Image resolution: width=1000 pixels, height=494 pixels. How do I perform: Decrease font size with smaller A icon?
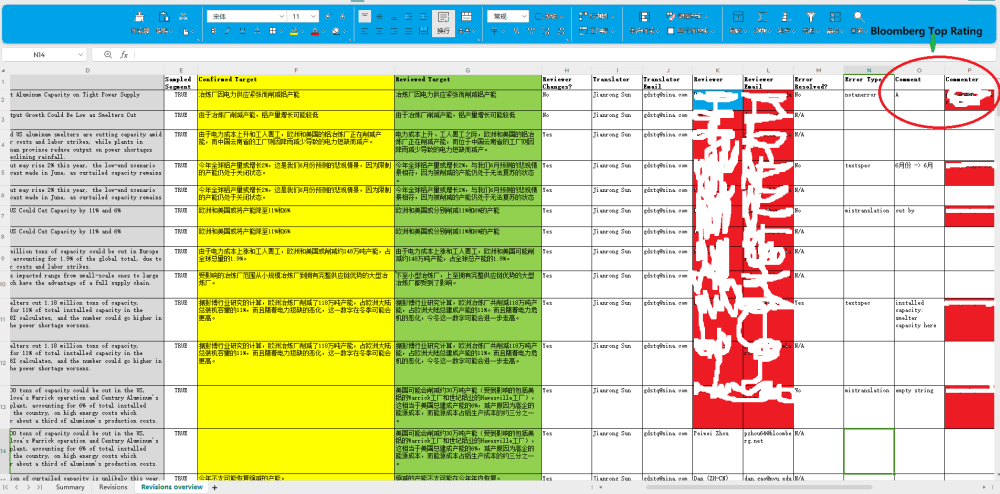click(x=342, y=17)
